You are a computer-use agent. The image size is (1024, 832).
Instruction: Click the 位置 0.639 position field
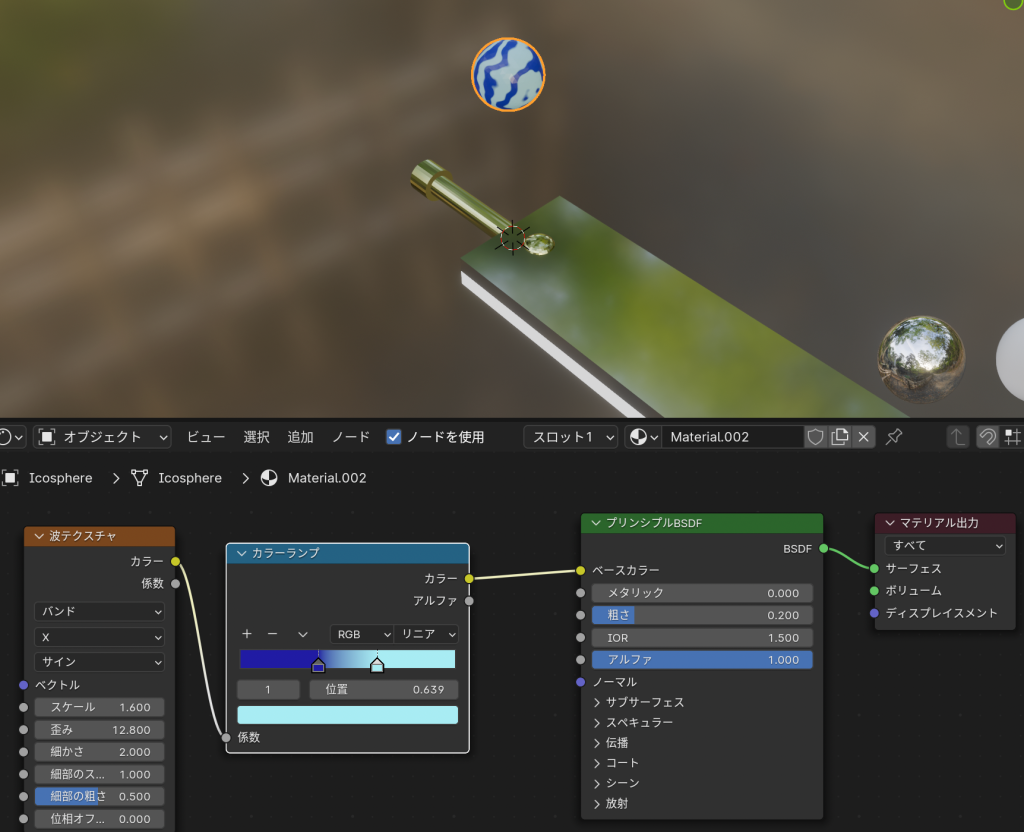384,690
